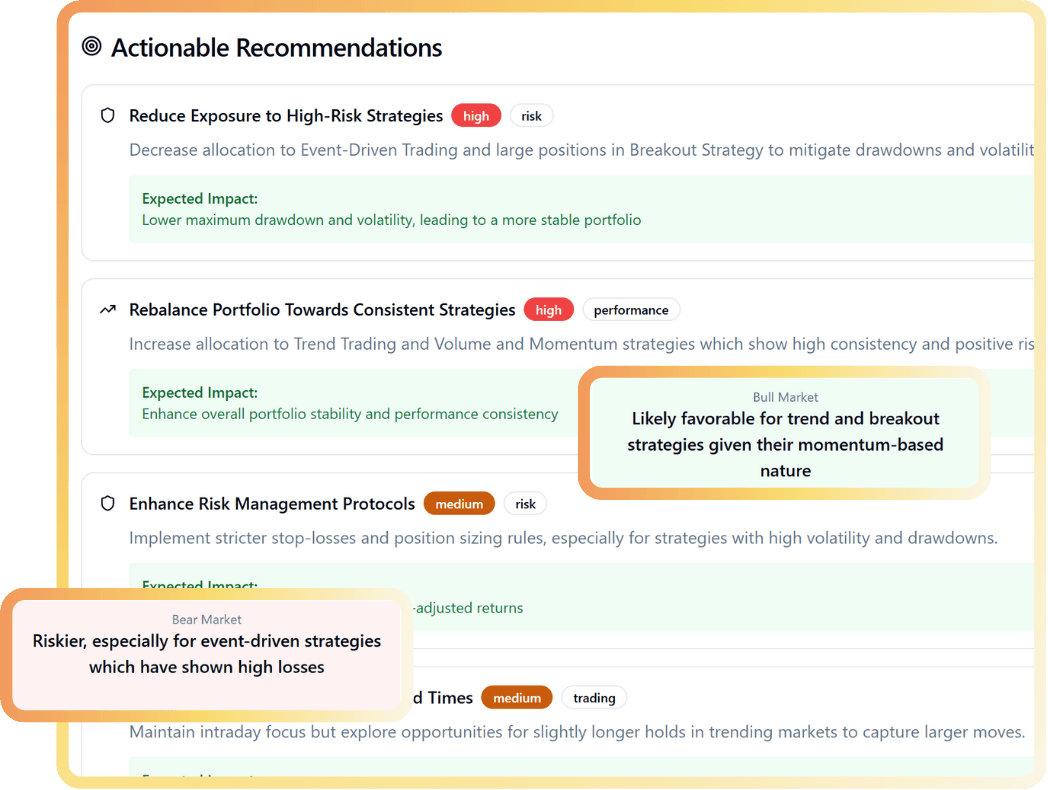Select the performance tag

point(631,310)
